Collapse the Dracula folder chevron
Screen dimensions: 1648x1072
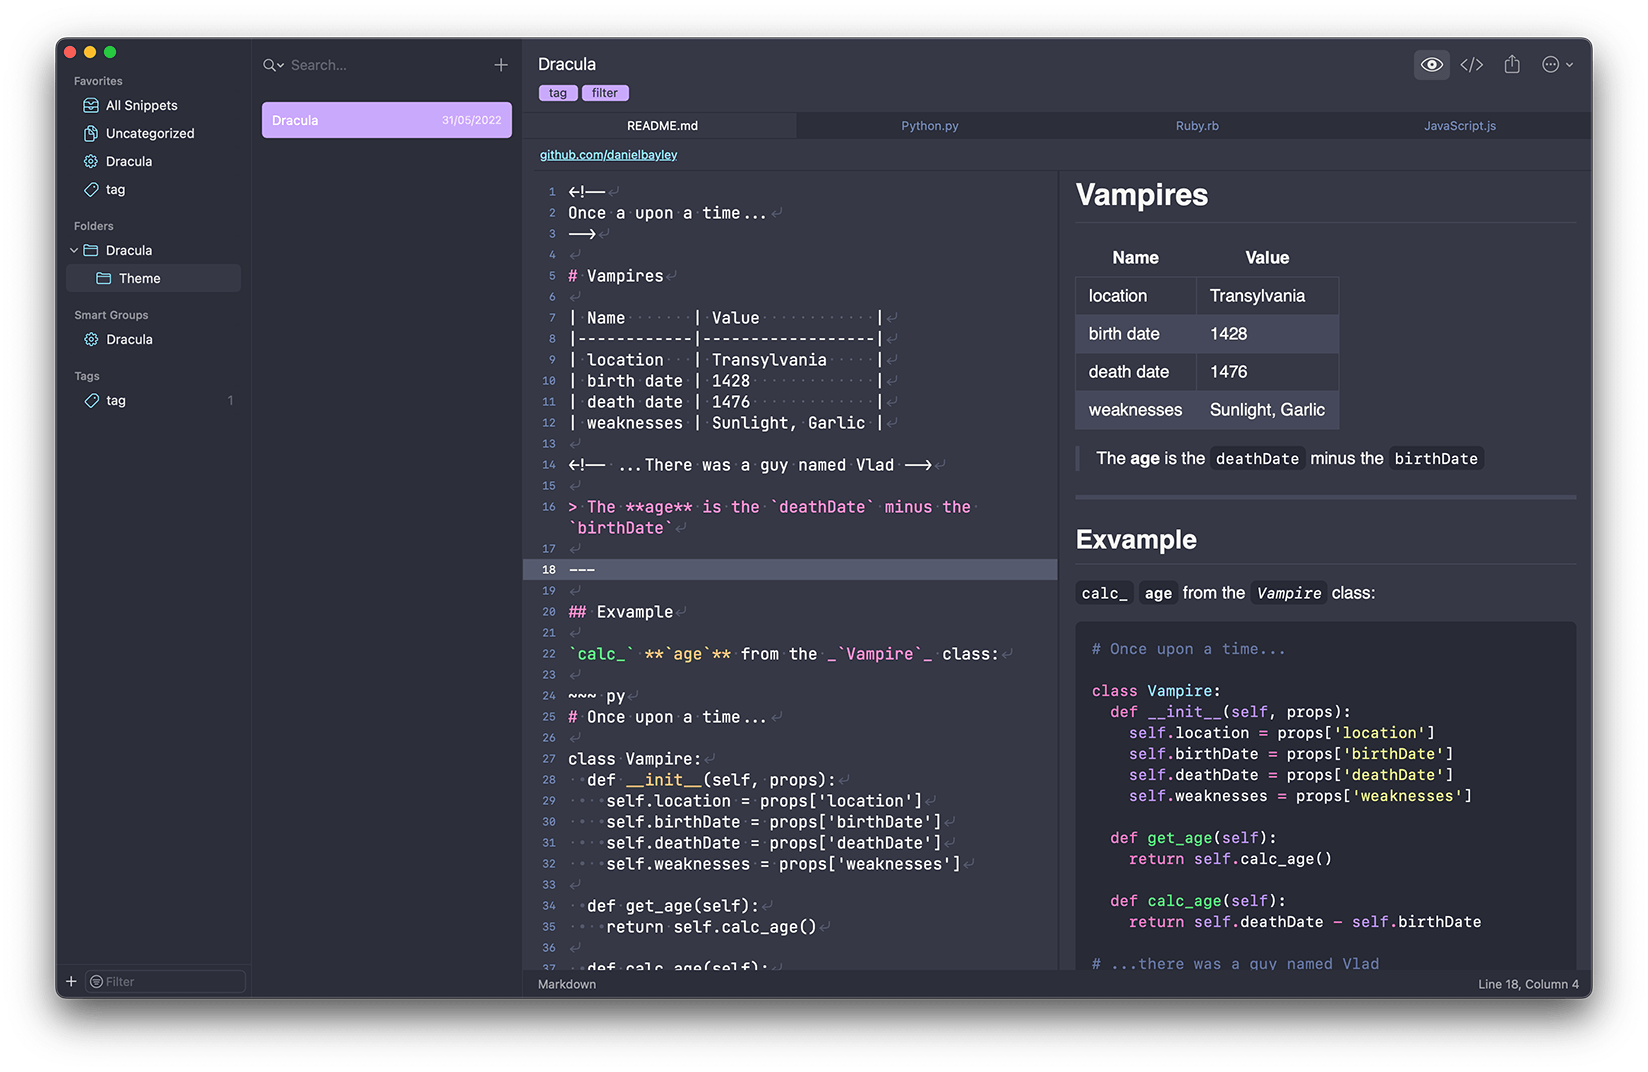[73, 250]
